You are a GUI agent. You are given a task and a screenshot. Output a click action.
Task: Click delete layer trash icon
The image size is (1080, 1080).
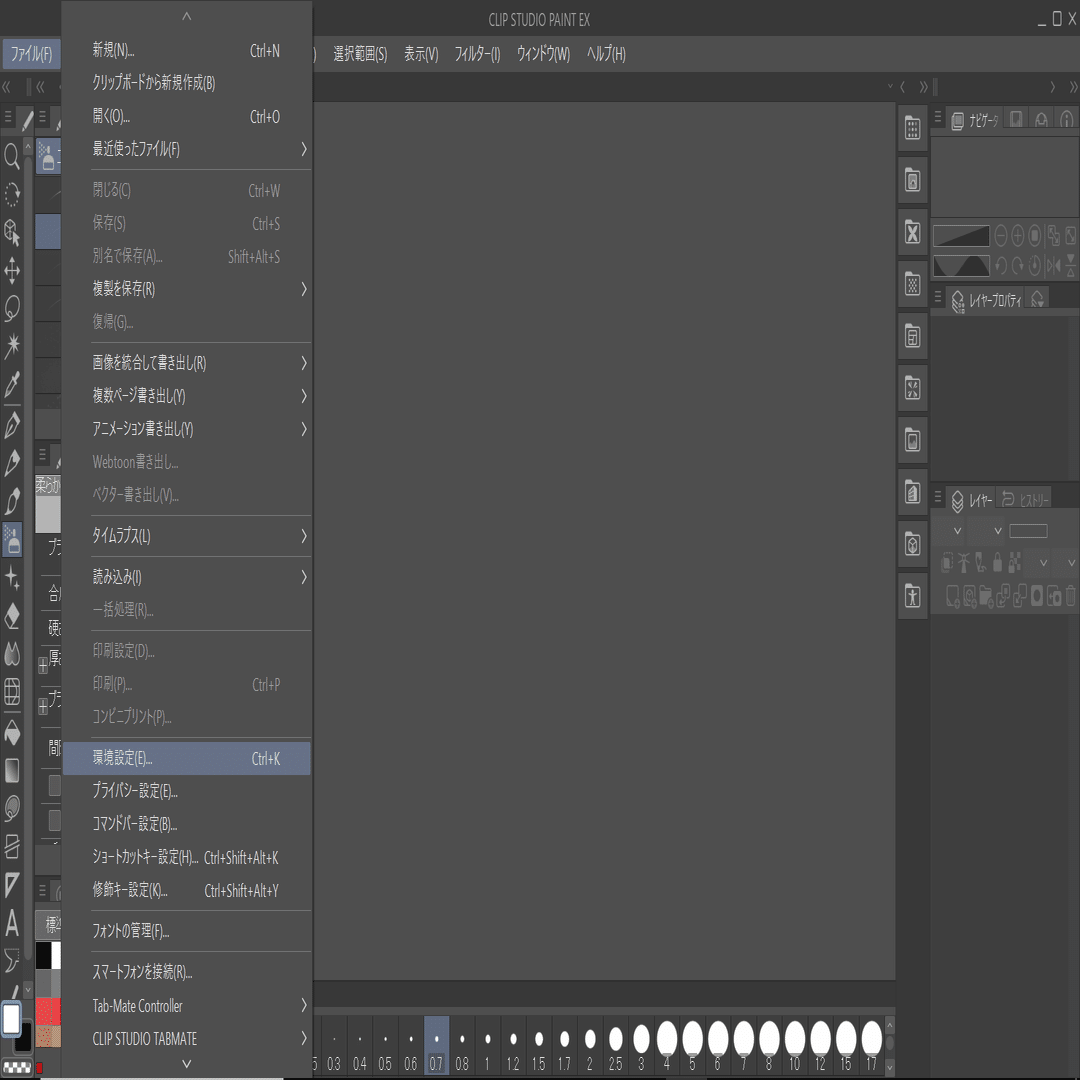click(1070, 596)
